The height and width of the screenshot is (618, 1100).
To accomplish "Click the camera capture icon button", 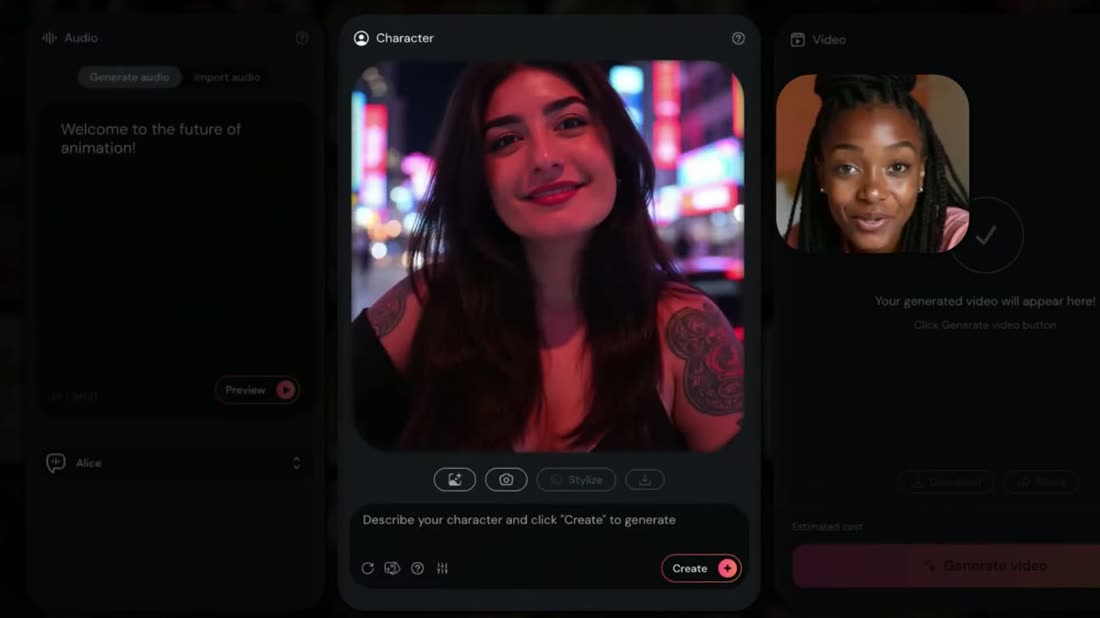I will (506, 480).
